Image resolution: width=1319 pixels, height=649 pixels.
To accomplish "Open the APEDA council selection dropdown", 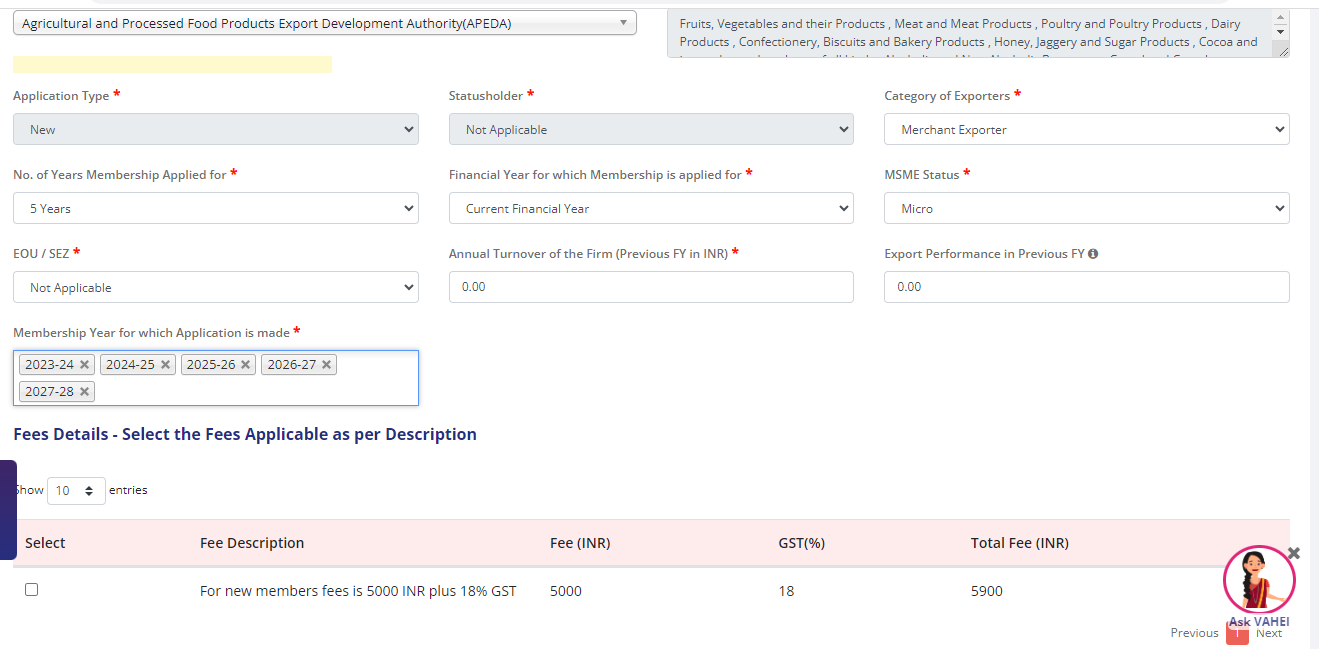I will tap(324, 23).
